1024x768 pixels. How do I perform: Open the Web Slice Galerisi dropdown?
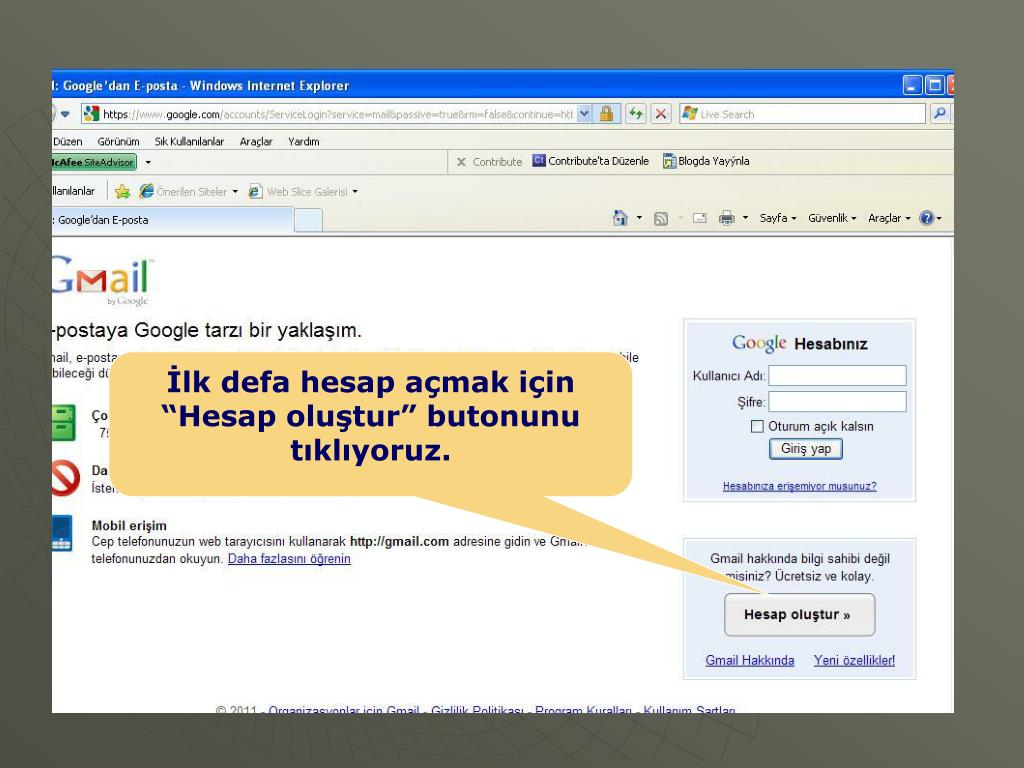[355, 192]
